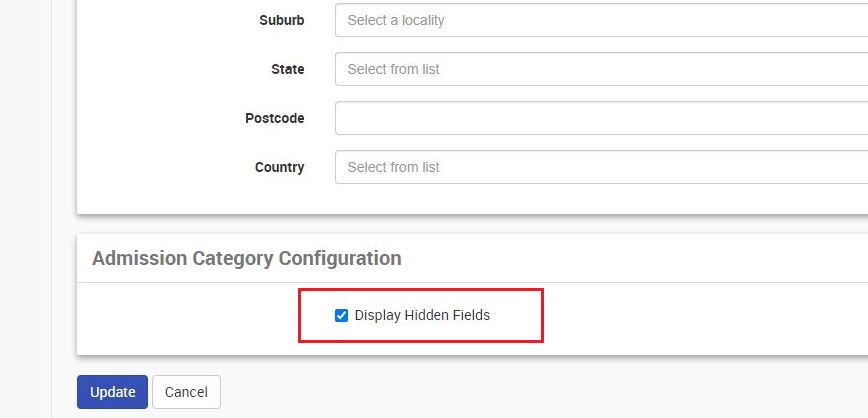The height and width of the screenshot is (418, 868).
Task: Click the Postcode field label
Action: 275,118
